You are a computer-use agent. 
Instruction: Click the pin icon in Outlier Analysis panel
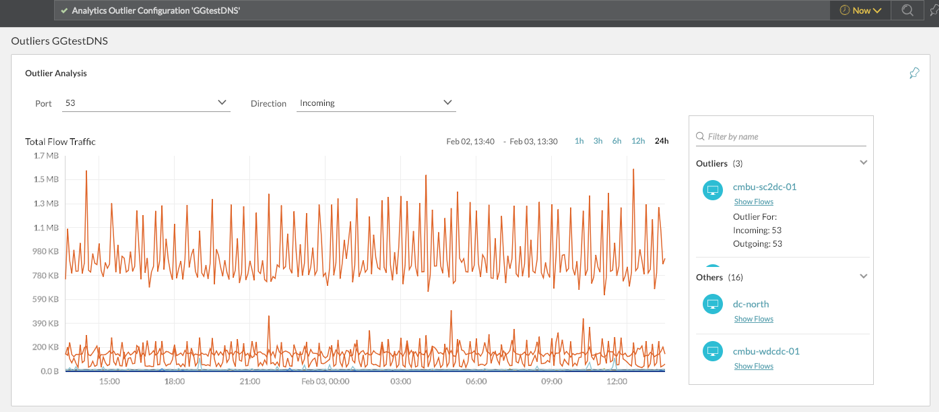(x=913, y=73)
